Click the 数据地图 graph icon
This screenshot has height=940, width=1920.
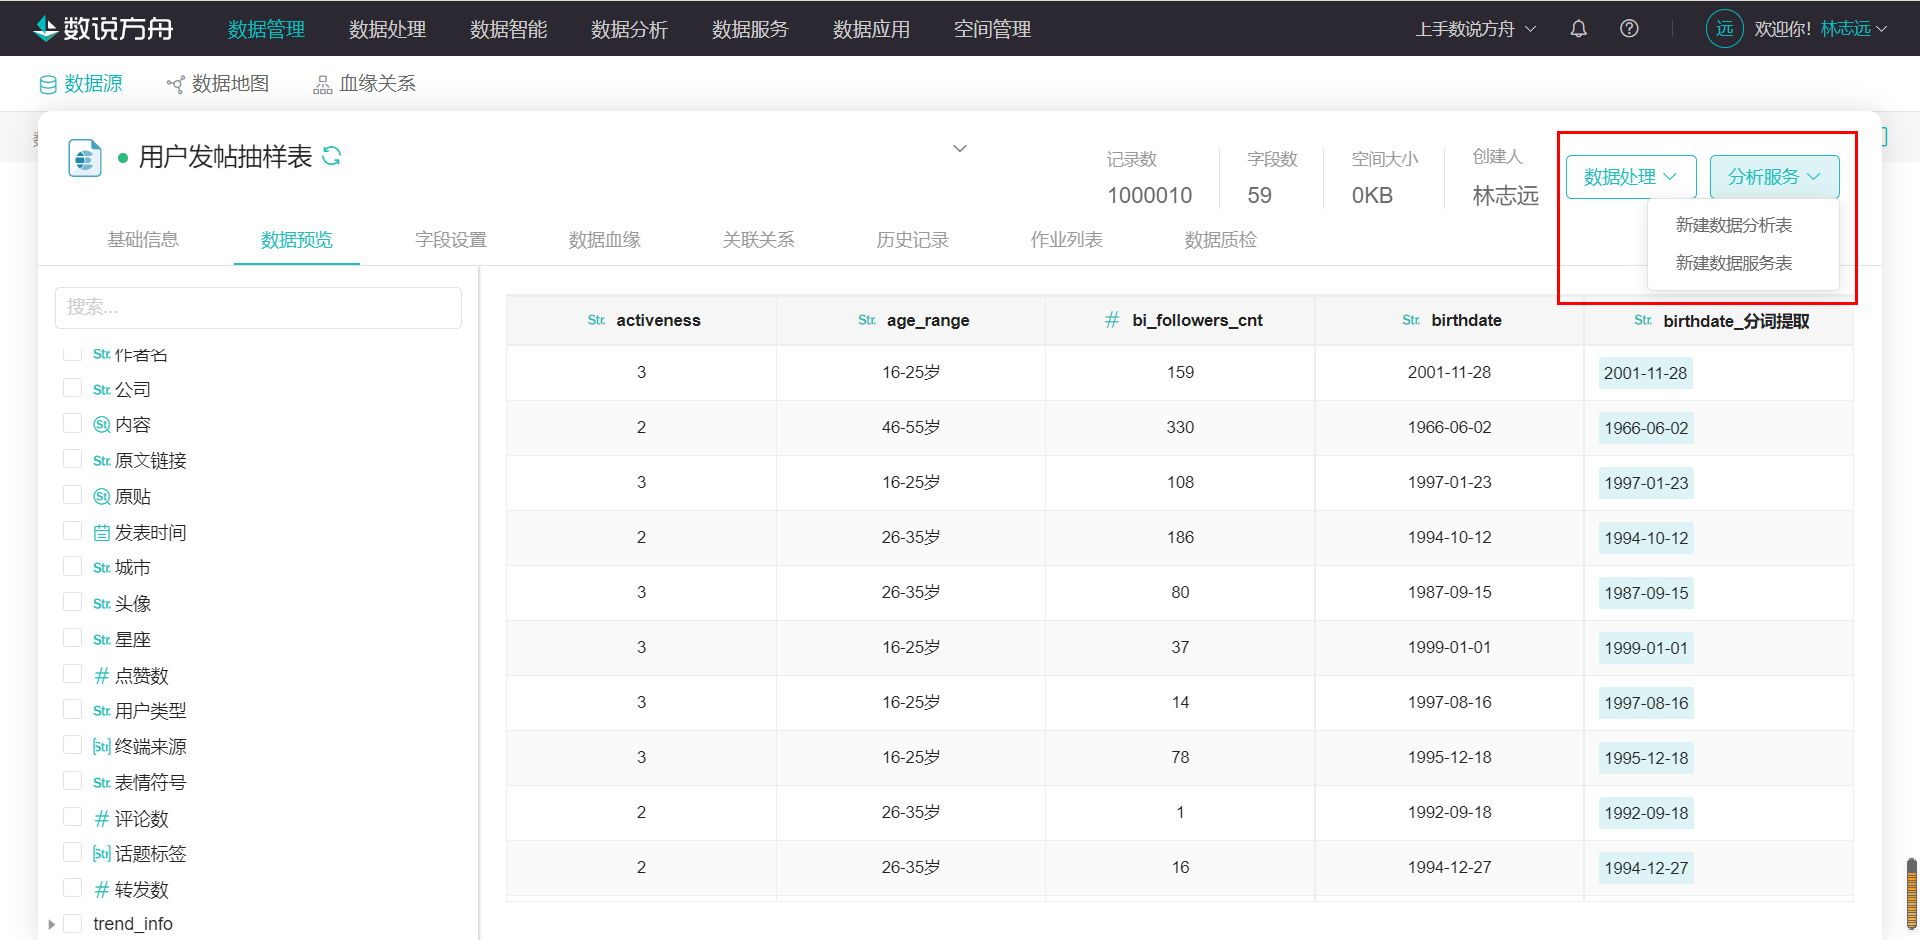pyautogui.click(x=175, y=85)
